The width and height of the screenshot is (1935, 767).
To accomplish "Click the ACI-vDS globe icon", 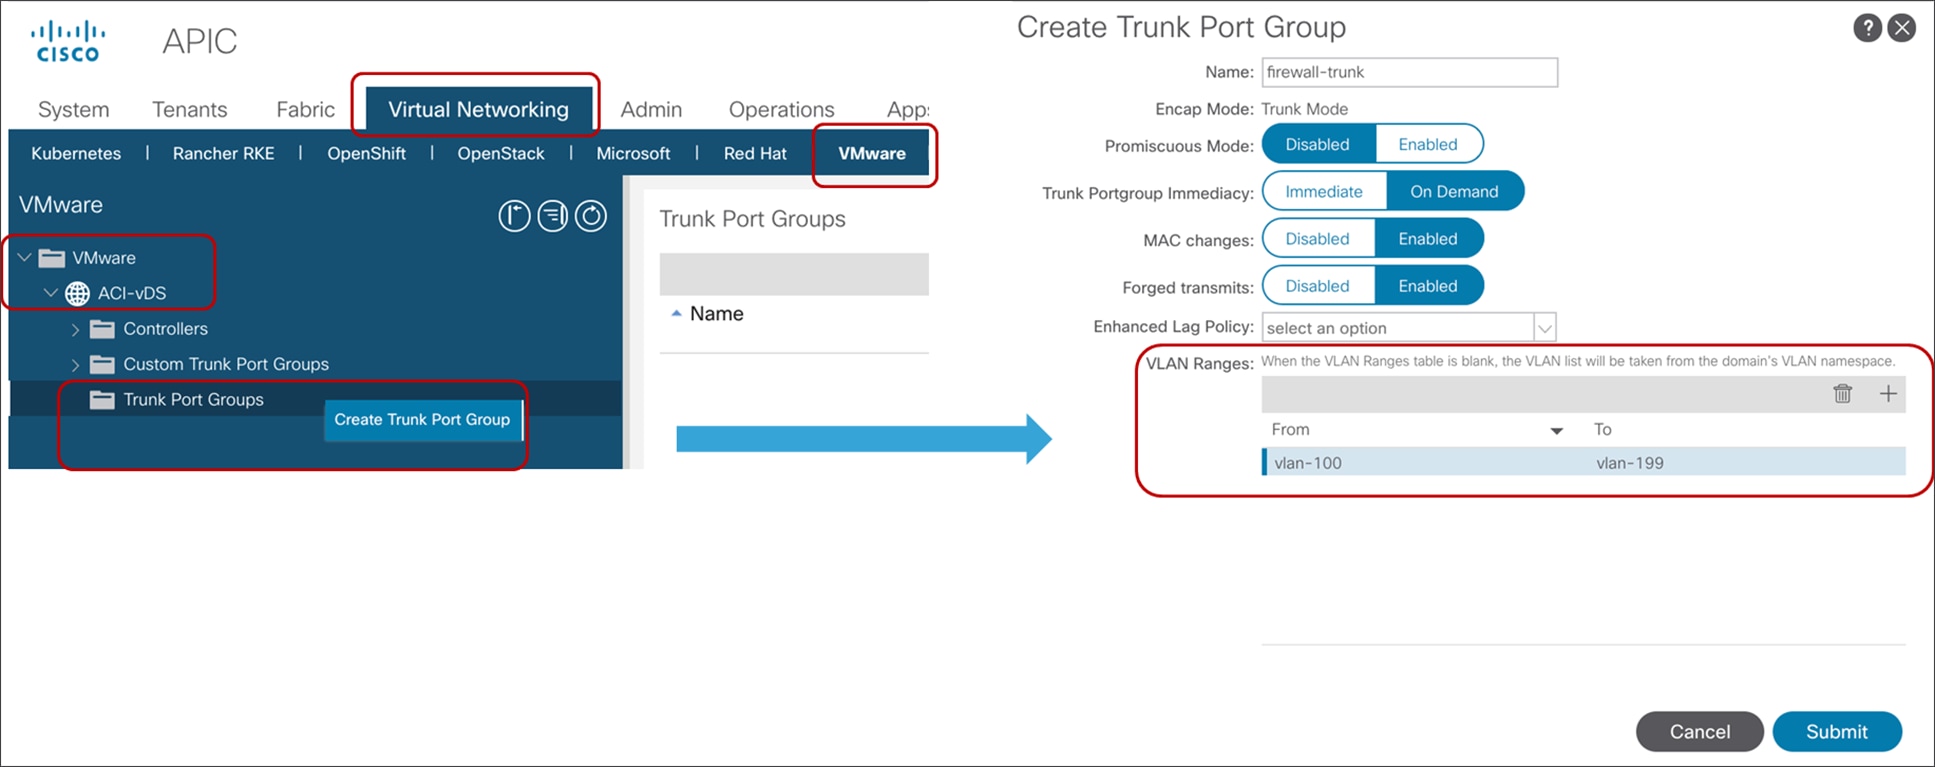I will click(77, 293).
